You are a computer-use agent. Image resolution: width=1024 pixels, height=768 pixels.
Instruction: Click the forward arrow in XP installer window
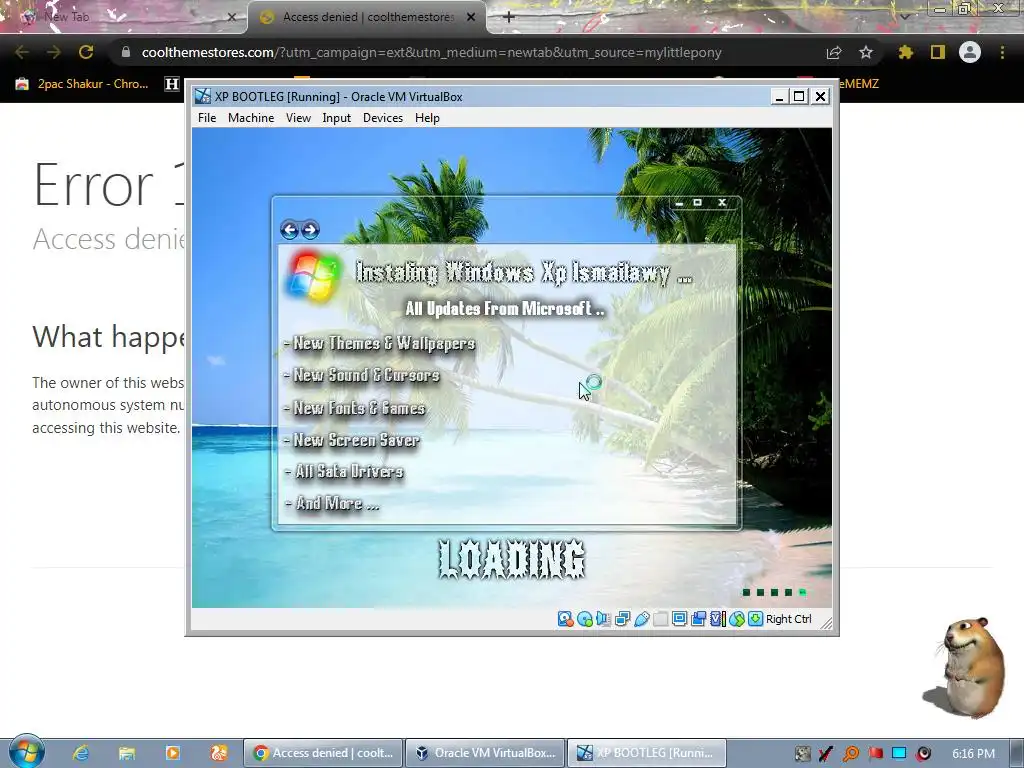click(310, 230)
